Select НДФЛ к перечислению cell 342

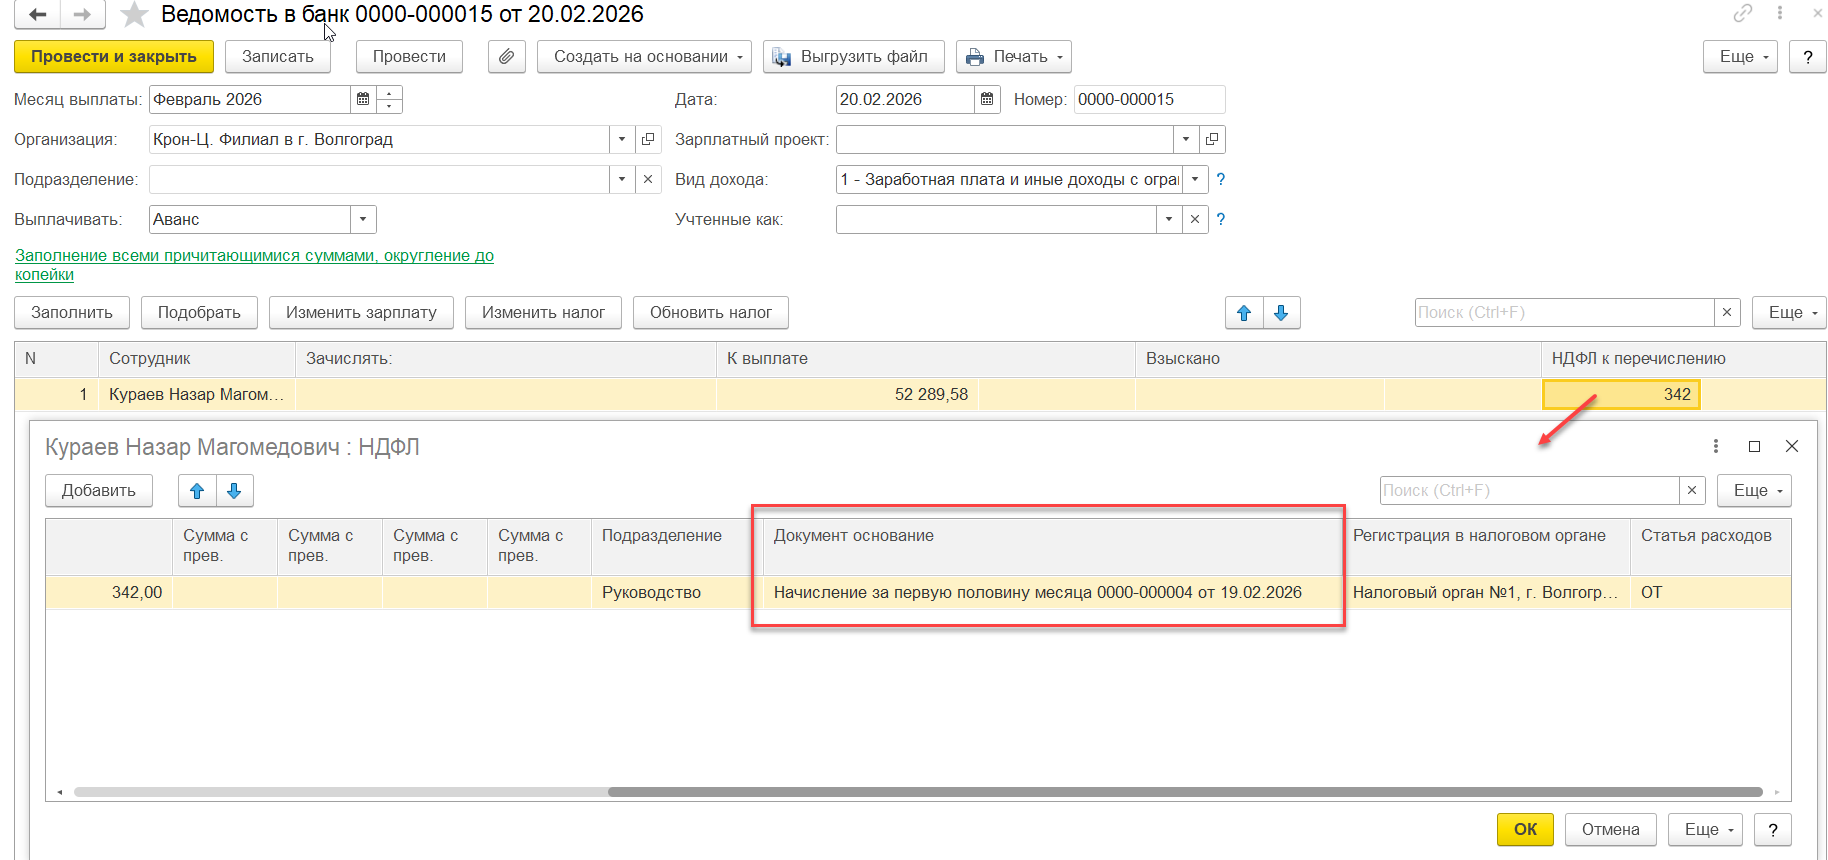(1621, 395)
